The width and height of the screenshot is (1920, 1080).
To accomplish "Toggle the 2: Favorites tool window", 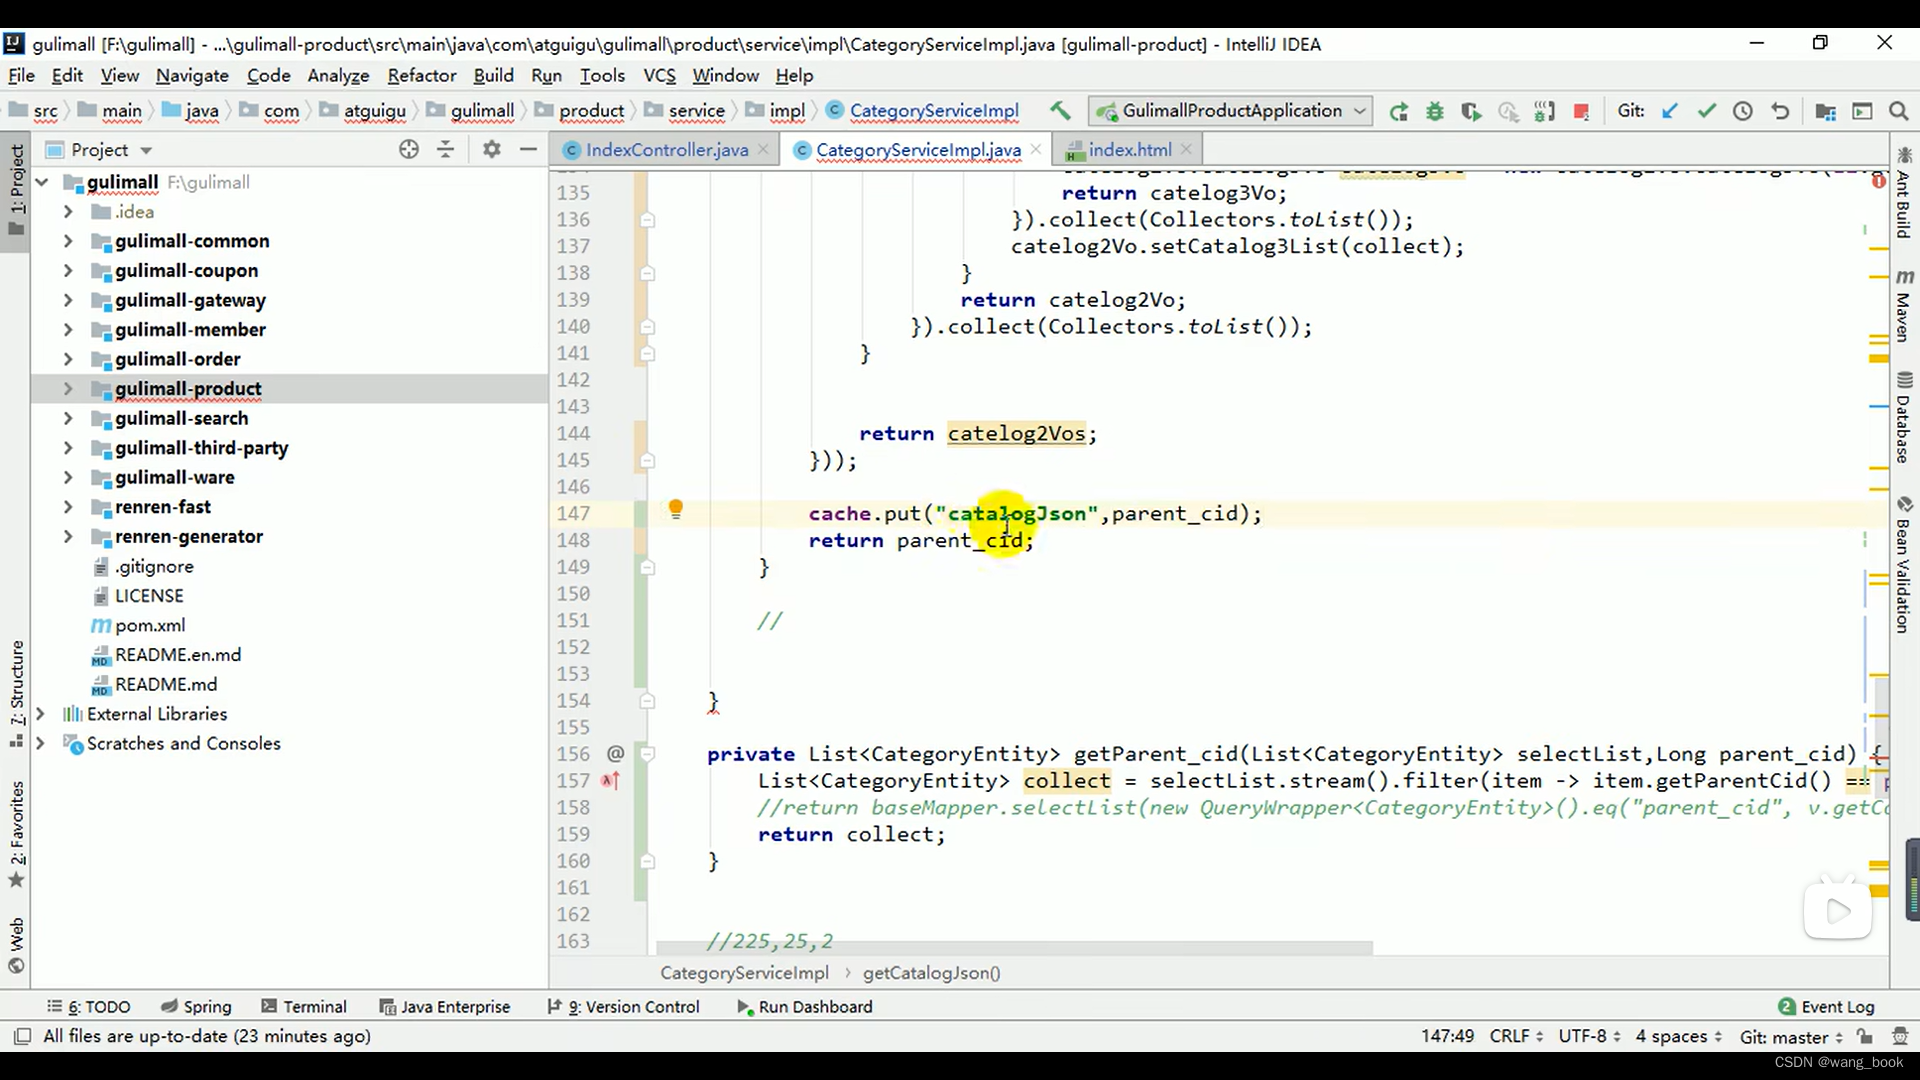I will pos(16,834).
